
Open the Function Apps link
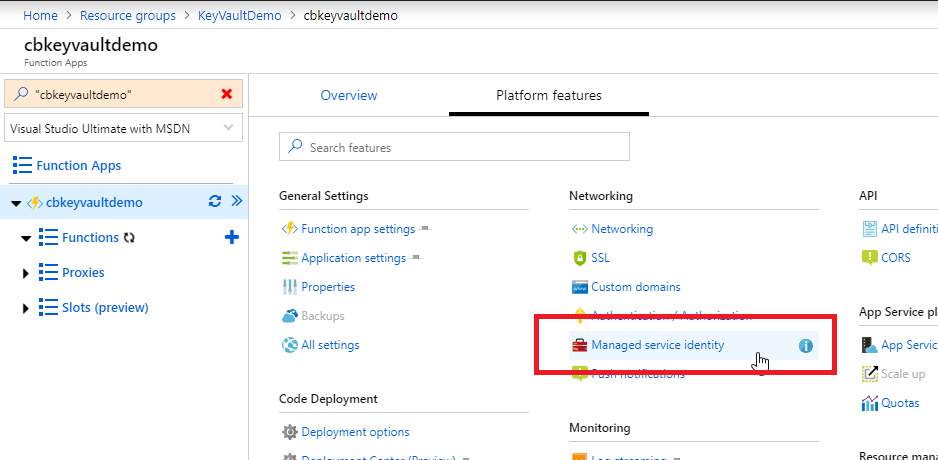tap(78, 166)
